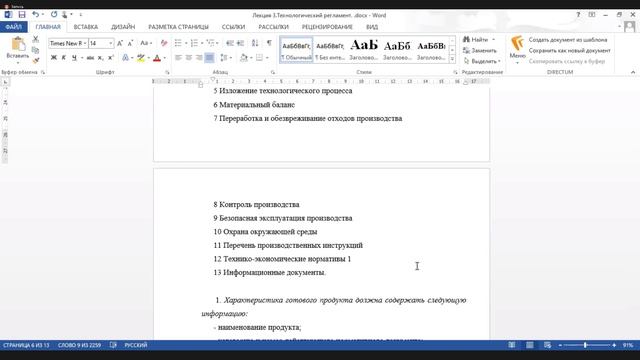Copy selection with the copy icon
640x360 pixels.
36,50
